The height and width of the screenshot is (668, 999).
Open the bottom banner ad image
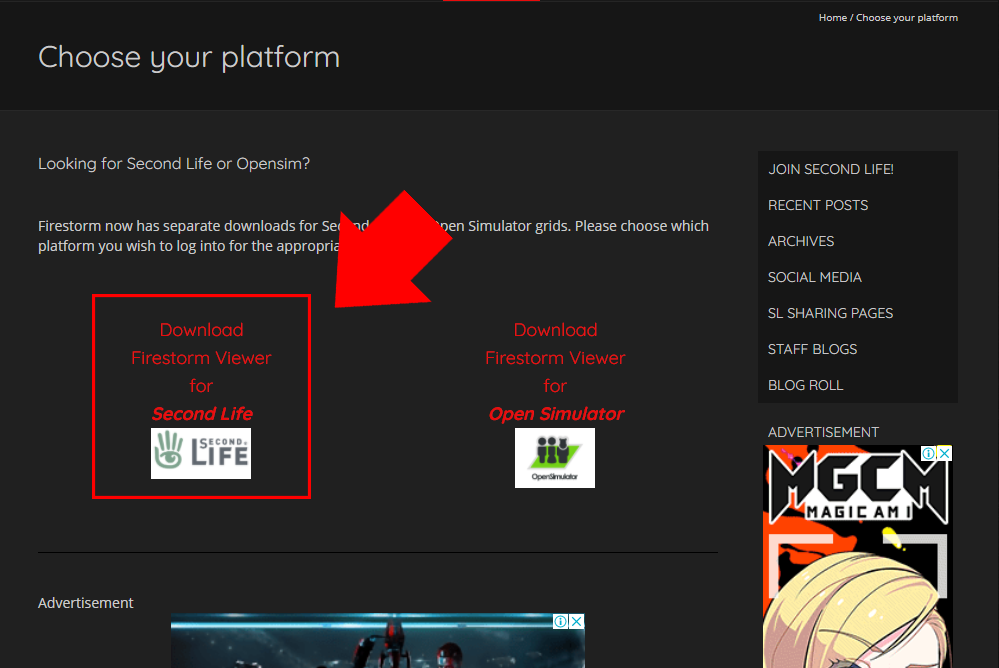point(377,645)
